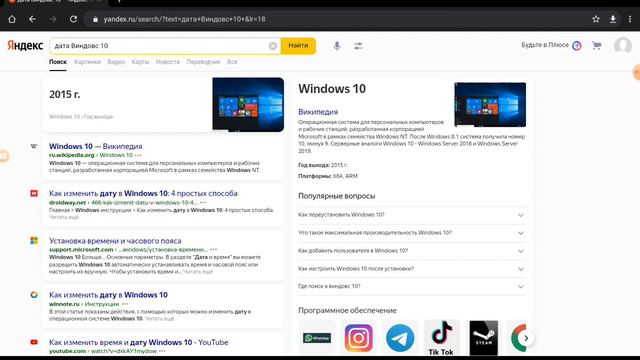Expand 'Где поиск в виндовс 10?' question

click(x=411, y=286)
